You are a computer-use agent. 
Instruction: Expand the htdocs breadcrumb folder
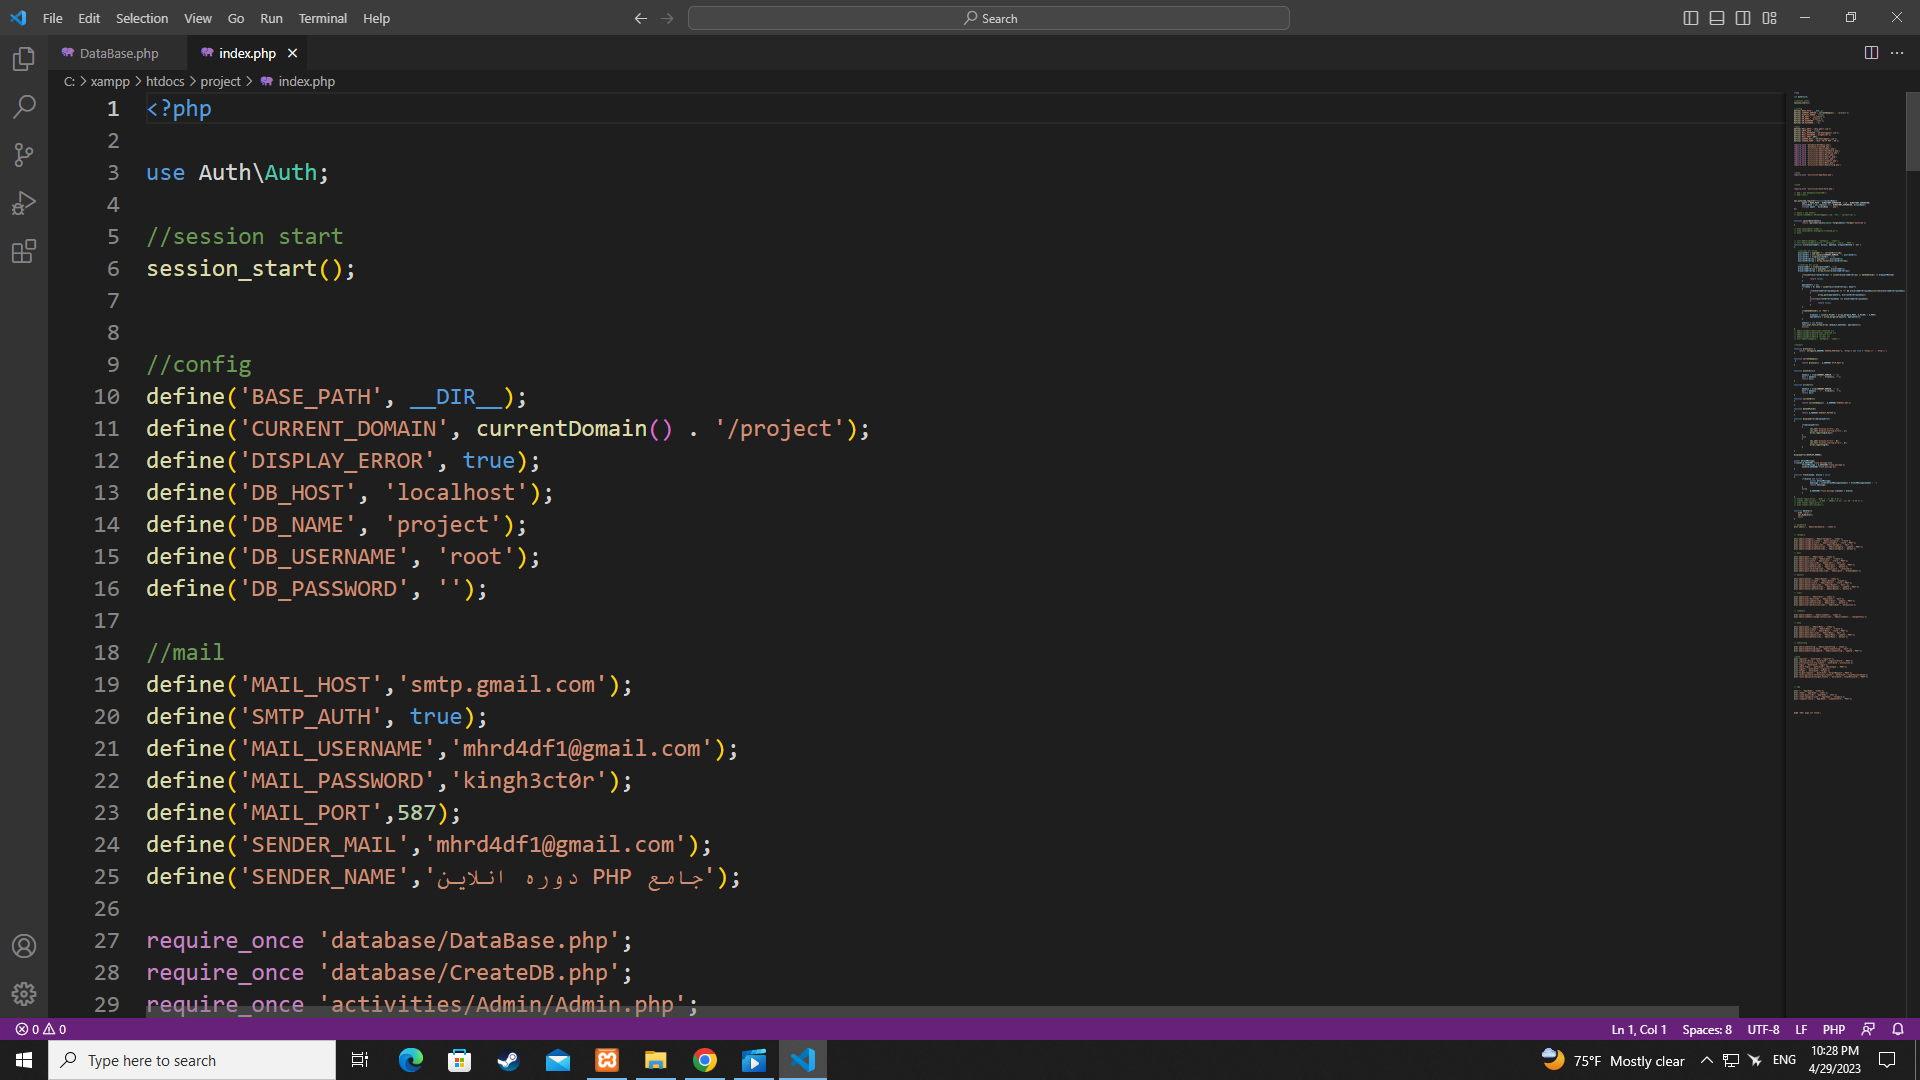(x=165, y=81)
